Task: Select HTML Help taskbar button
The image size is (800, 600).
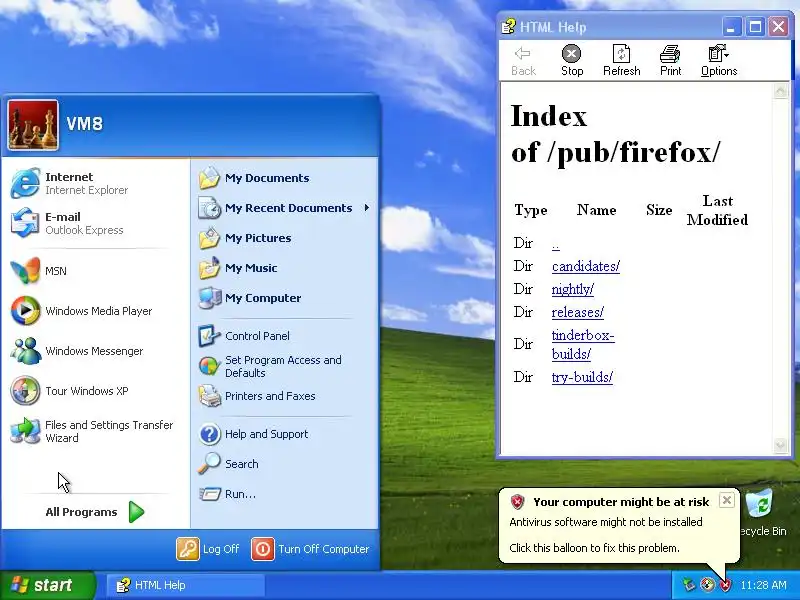Action: (185, 585)
